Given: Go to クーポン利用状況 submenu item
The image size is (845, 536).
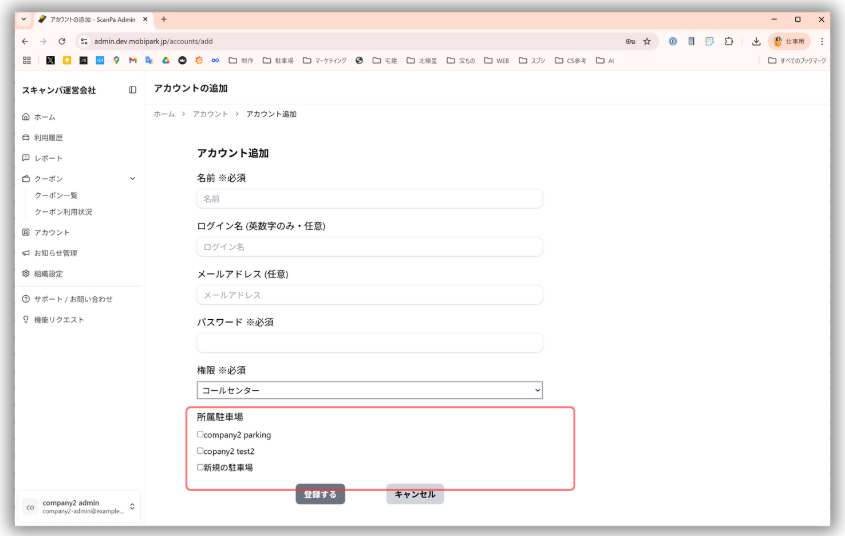Looking at the screenshot, I should coord(63,212).
